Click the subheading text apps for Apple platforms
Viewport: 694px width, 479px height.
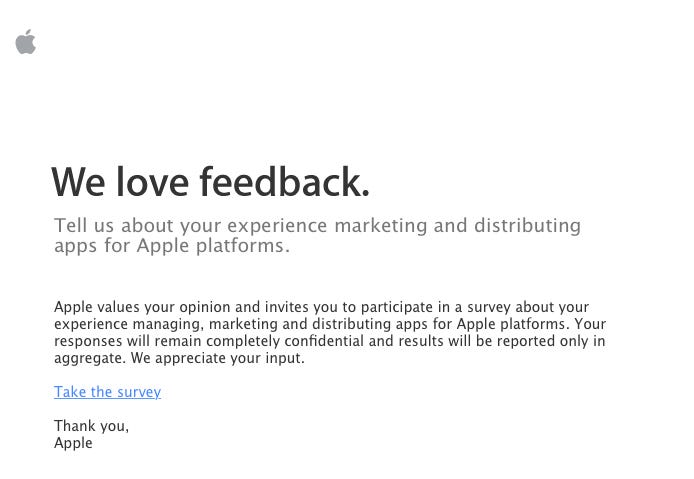171,246
